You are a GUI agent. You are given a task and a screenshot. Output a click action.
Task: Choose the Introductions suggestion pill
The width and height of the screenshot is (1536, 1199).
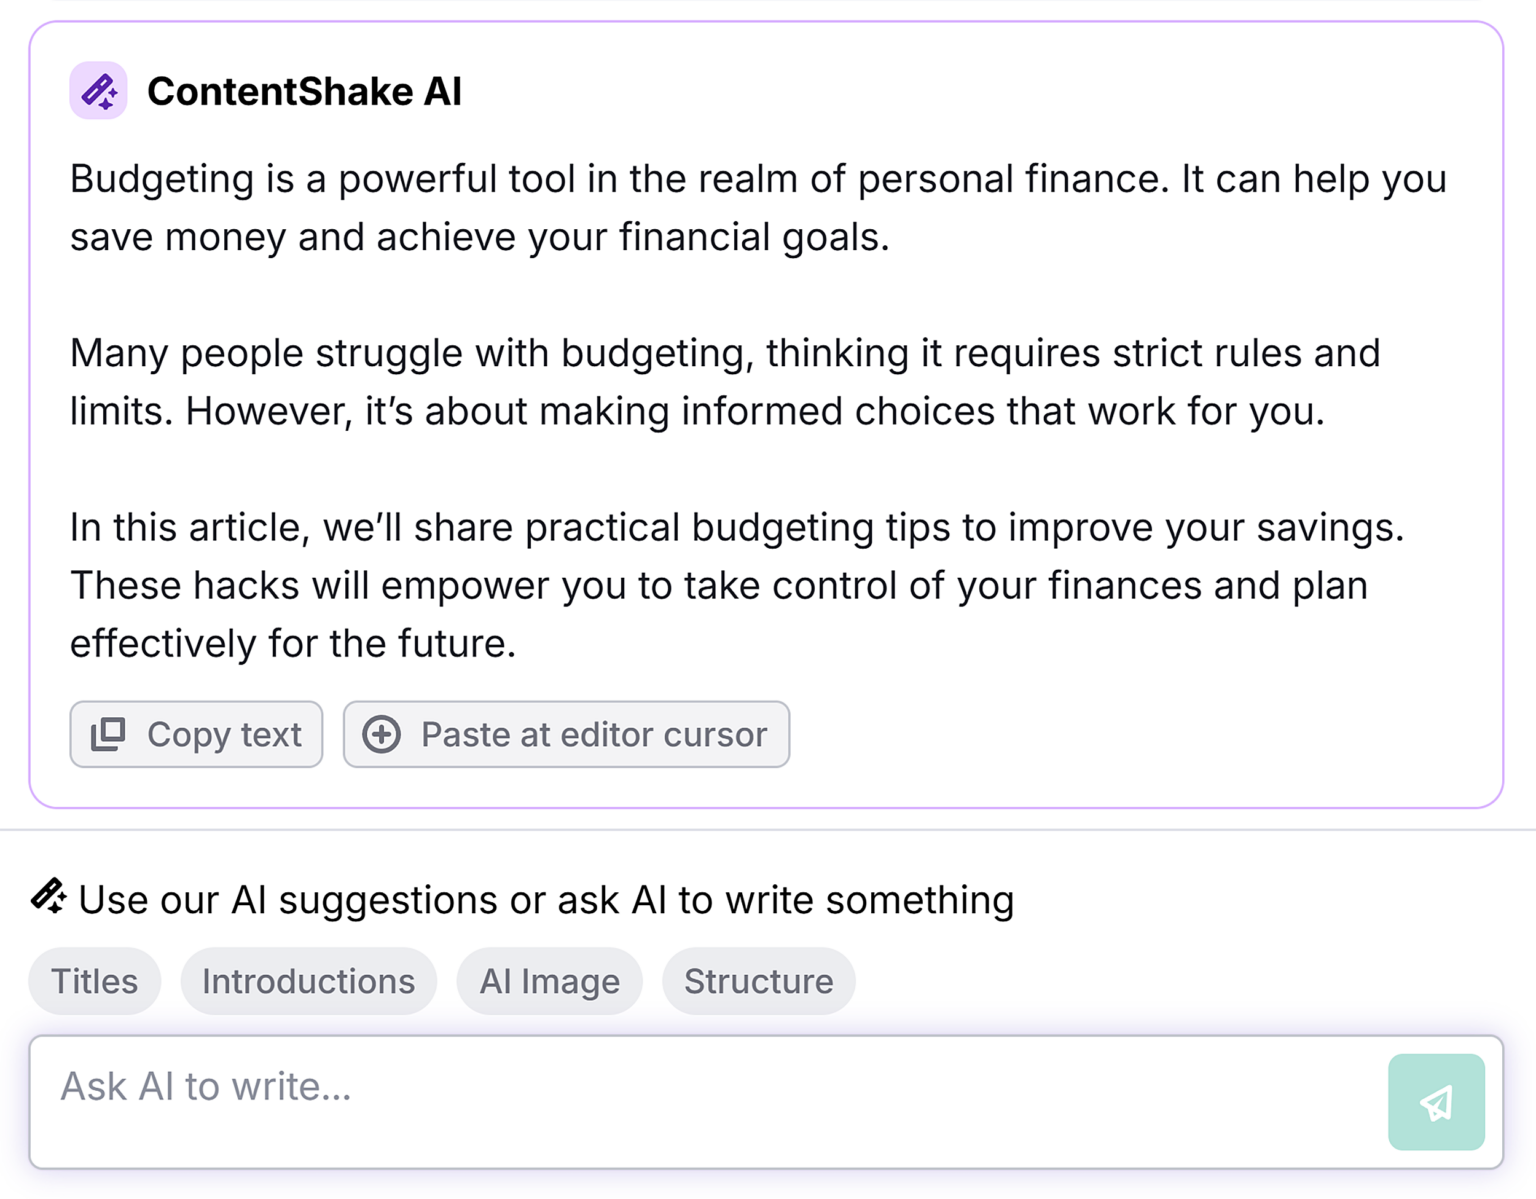(308, 981)
